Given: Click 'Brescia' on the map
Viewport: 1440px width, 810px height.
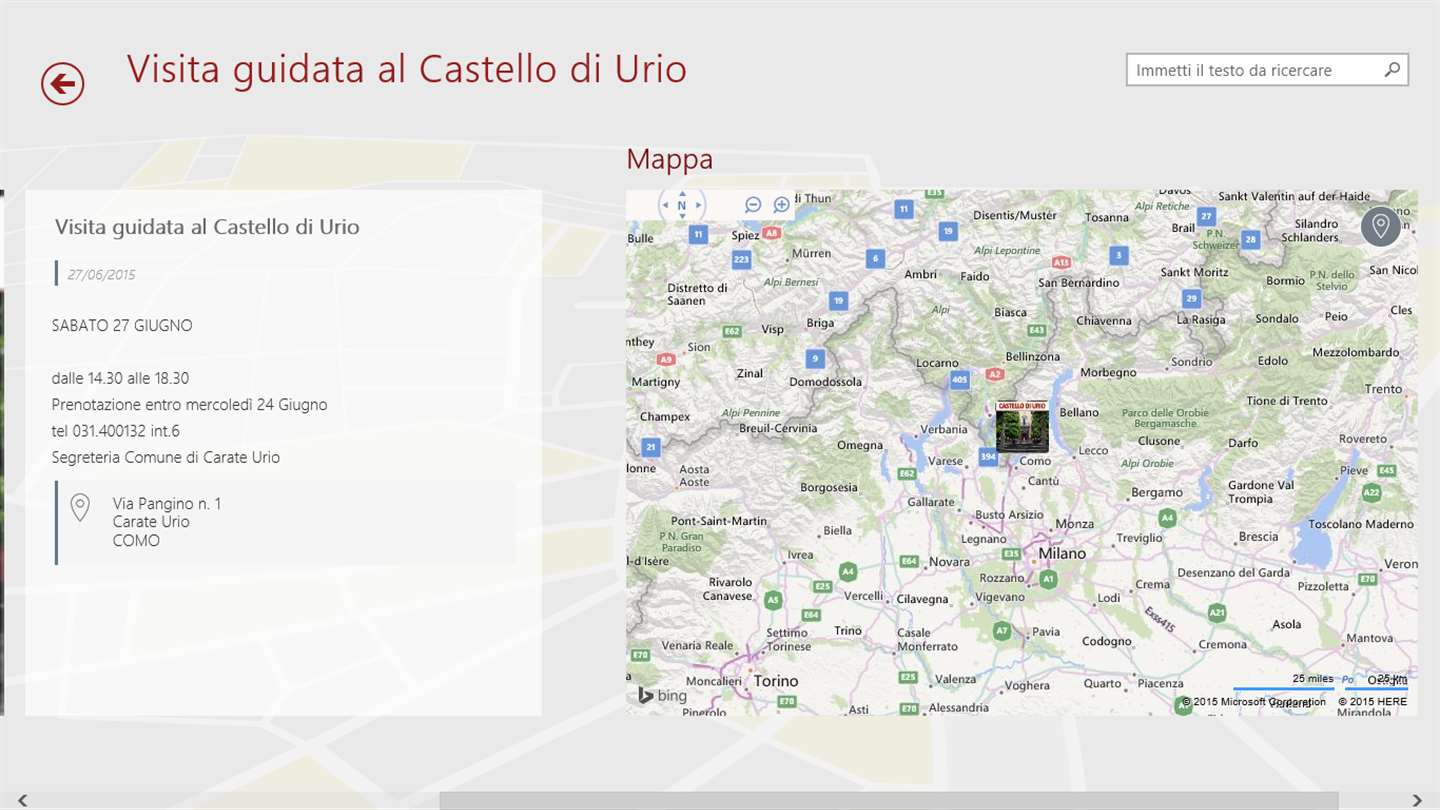Looking at the screenshot, I should pyautogui.click(x=1258, y=537).
